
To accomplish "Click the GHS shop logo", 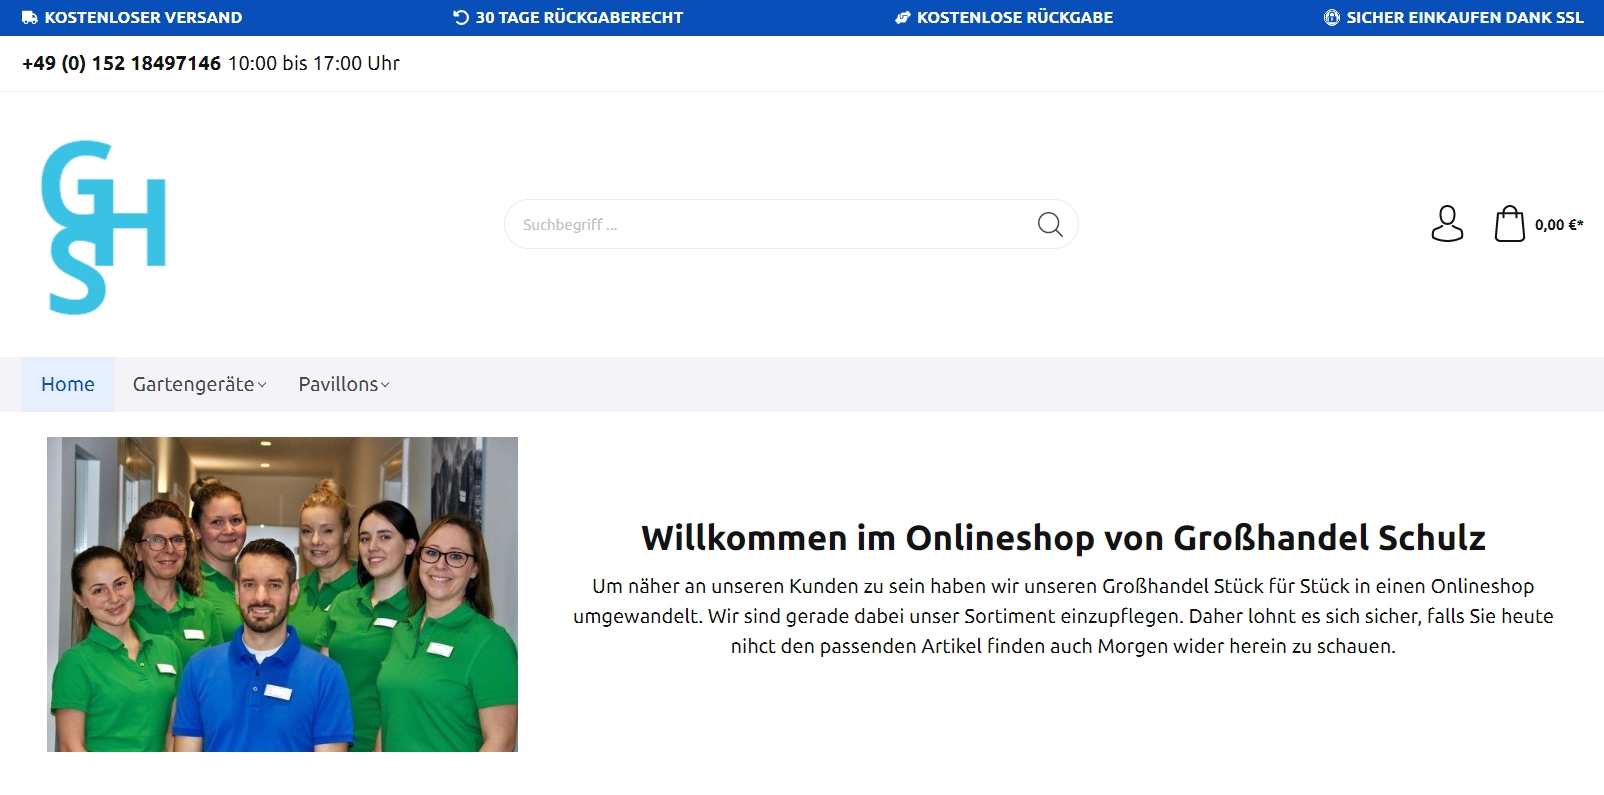I will click(x=103, y=227).
